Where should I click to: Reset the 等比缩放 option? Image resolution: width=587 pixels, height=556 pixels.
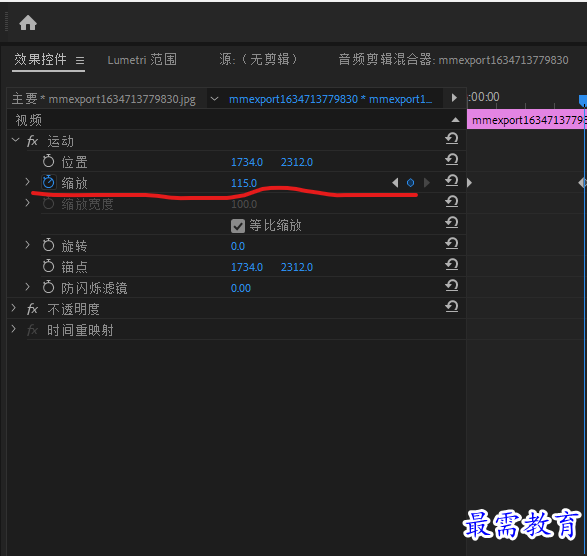pyautogui.click(x=452, y=222)
